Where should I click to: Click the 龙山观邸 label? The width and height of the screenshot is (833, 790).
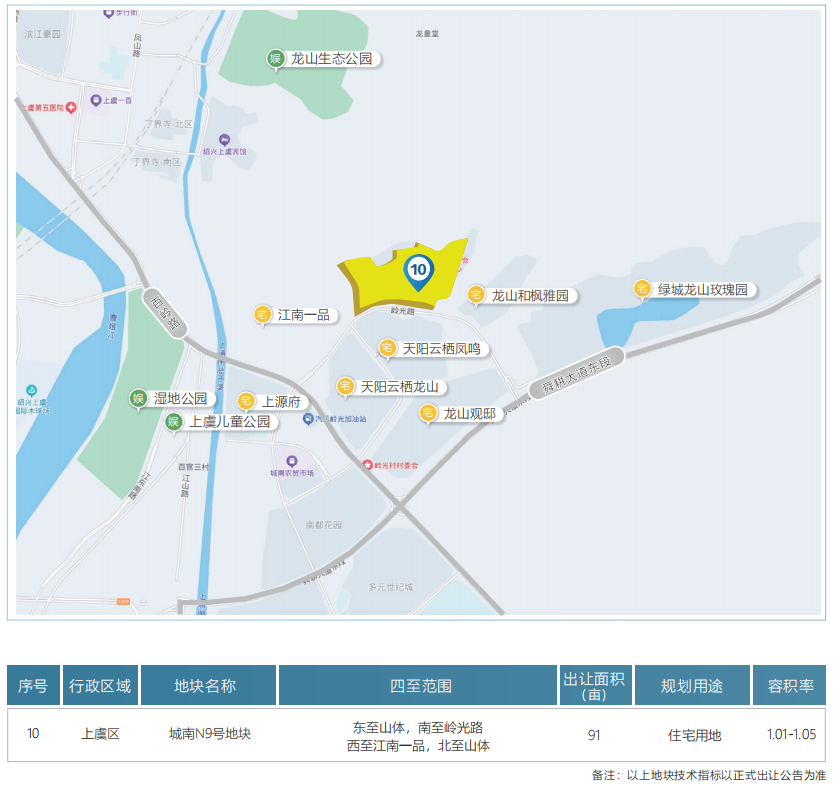coord(470,413)
